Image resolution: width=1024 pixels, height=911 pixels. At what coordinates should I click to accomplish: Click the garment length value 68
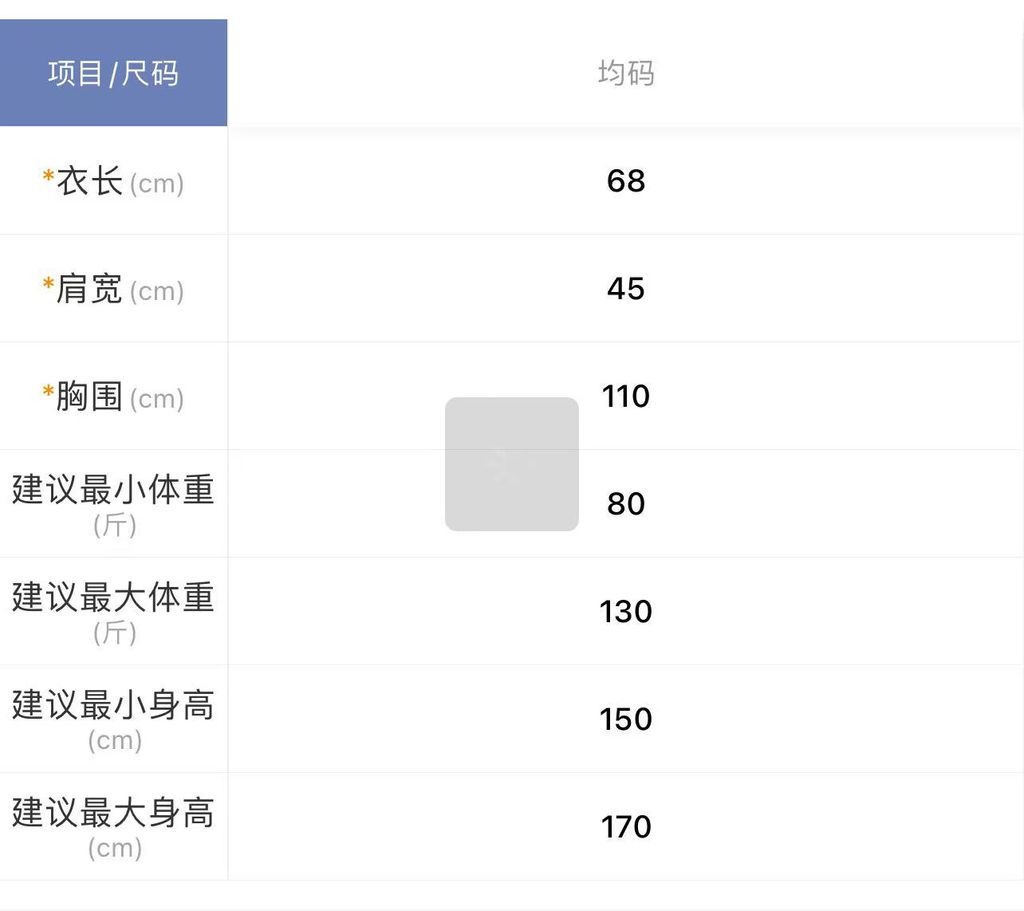pos(626,181)
